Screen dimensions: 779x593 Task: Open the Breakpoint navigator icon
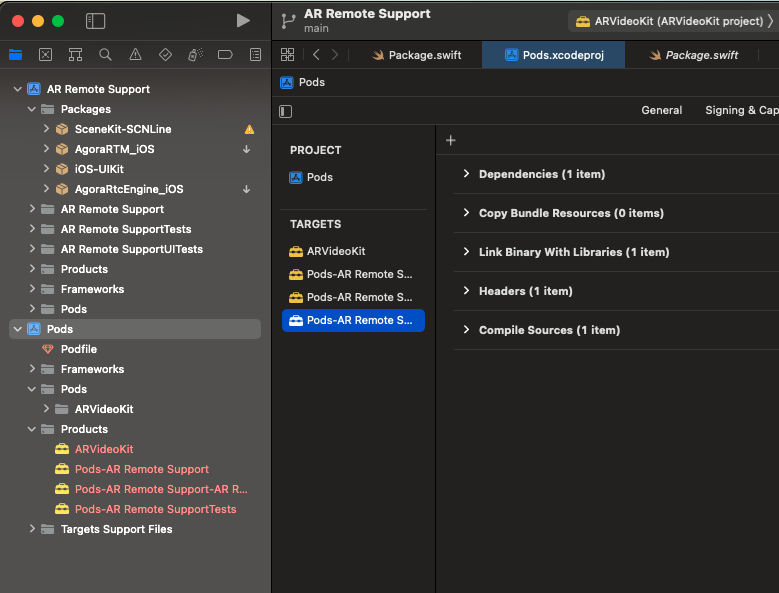(225, 55)
